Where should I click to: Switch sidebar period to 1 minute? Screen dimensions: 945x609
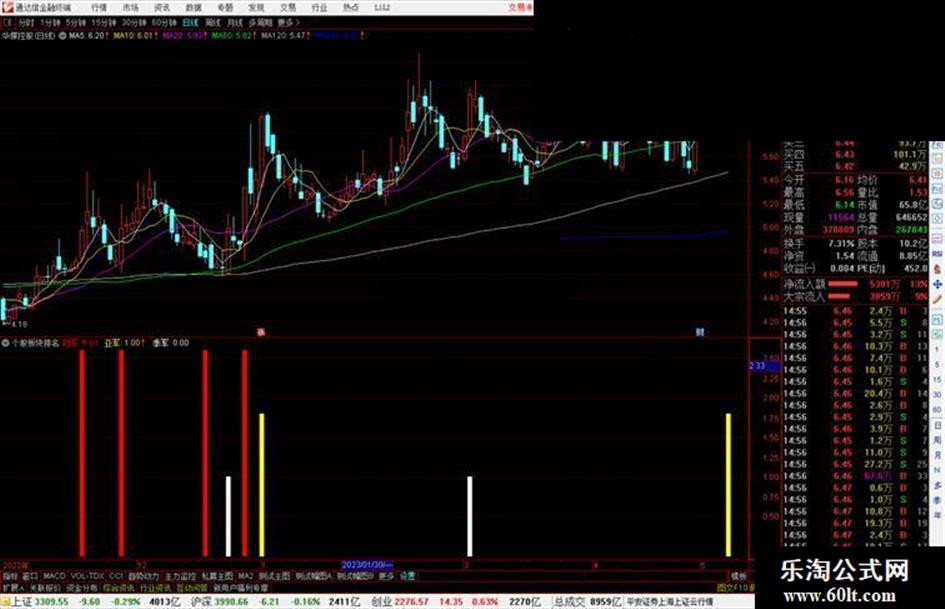tap(937, 351)
